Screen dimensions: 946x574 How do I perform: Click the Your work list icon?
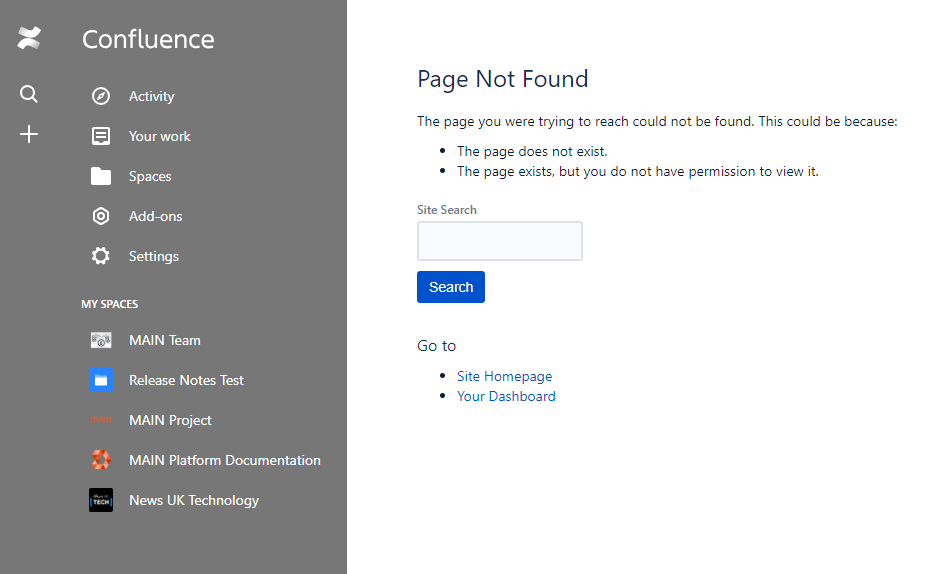pyautogui.click(x=101, y=136)
